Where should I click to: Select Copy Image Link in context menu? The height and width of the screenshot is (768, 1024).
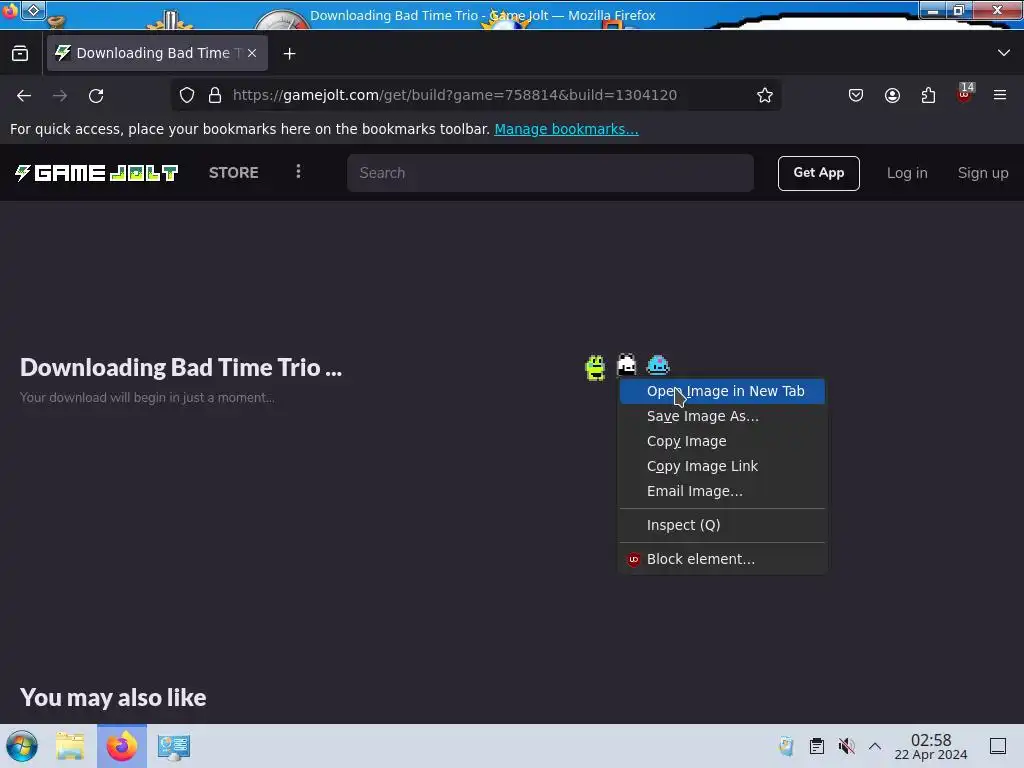(x=722, y=466)
